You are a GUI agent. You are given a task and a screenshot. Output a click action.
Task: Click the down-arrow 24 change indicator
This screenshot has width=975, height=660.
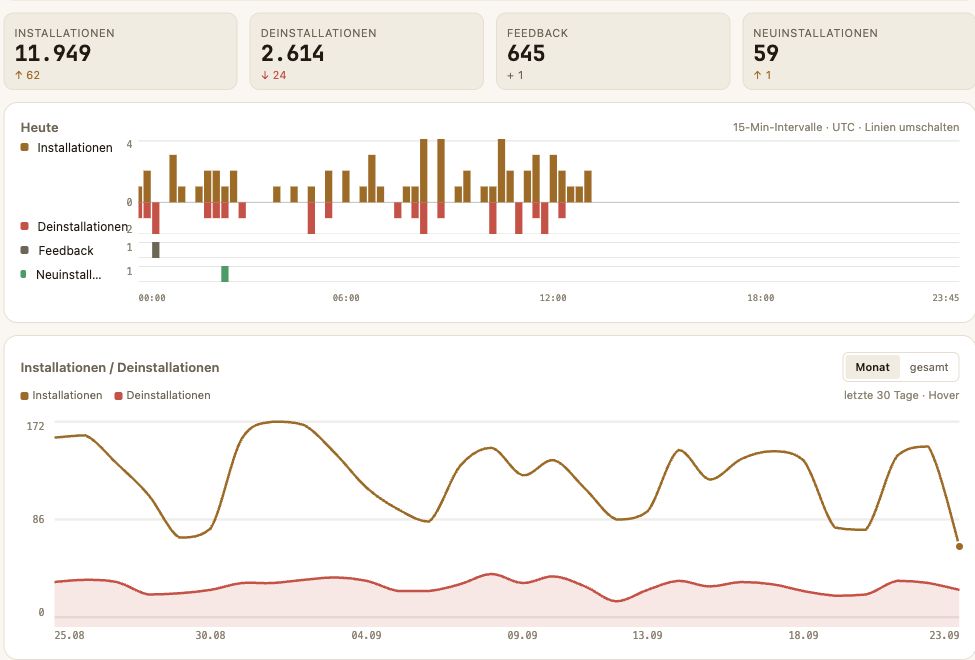pyautogui.click(x=274, y=75)
